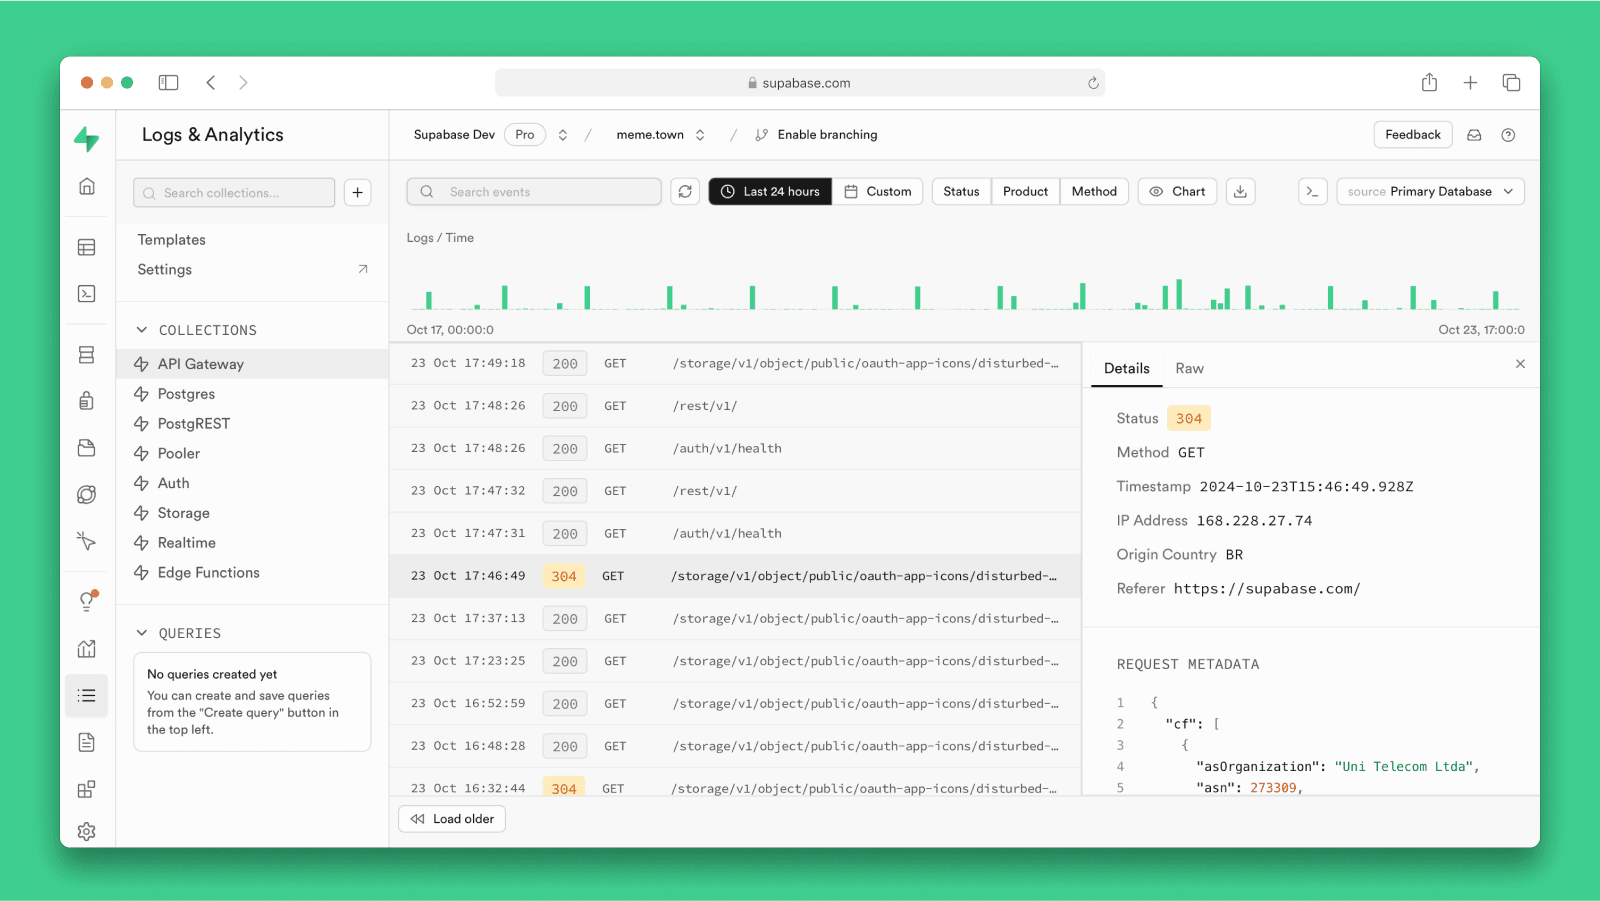Open the logs Settings link

pos(252,270)
